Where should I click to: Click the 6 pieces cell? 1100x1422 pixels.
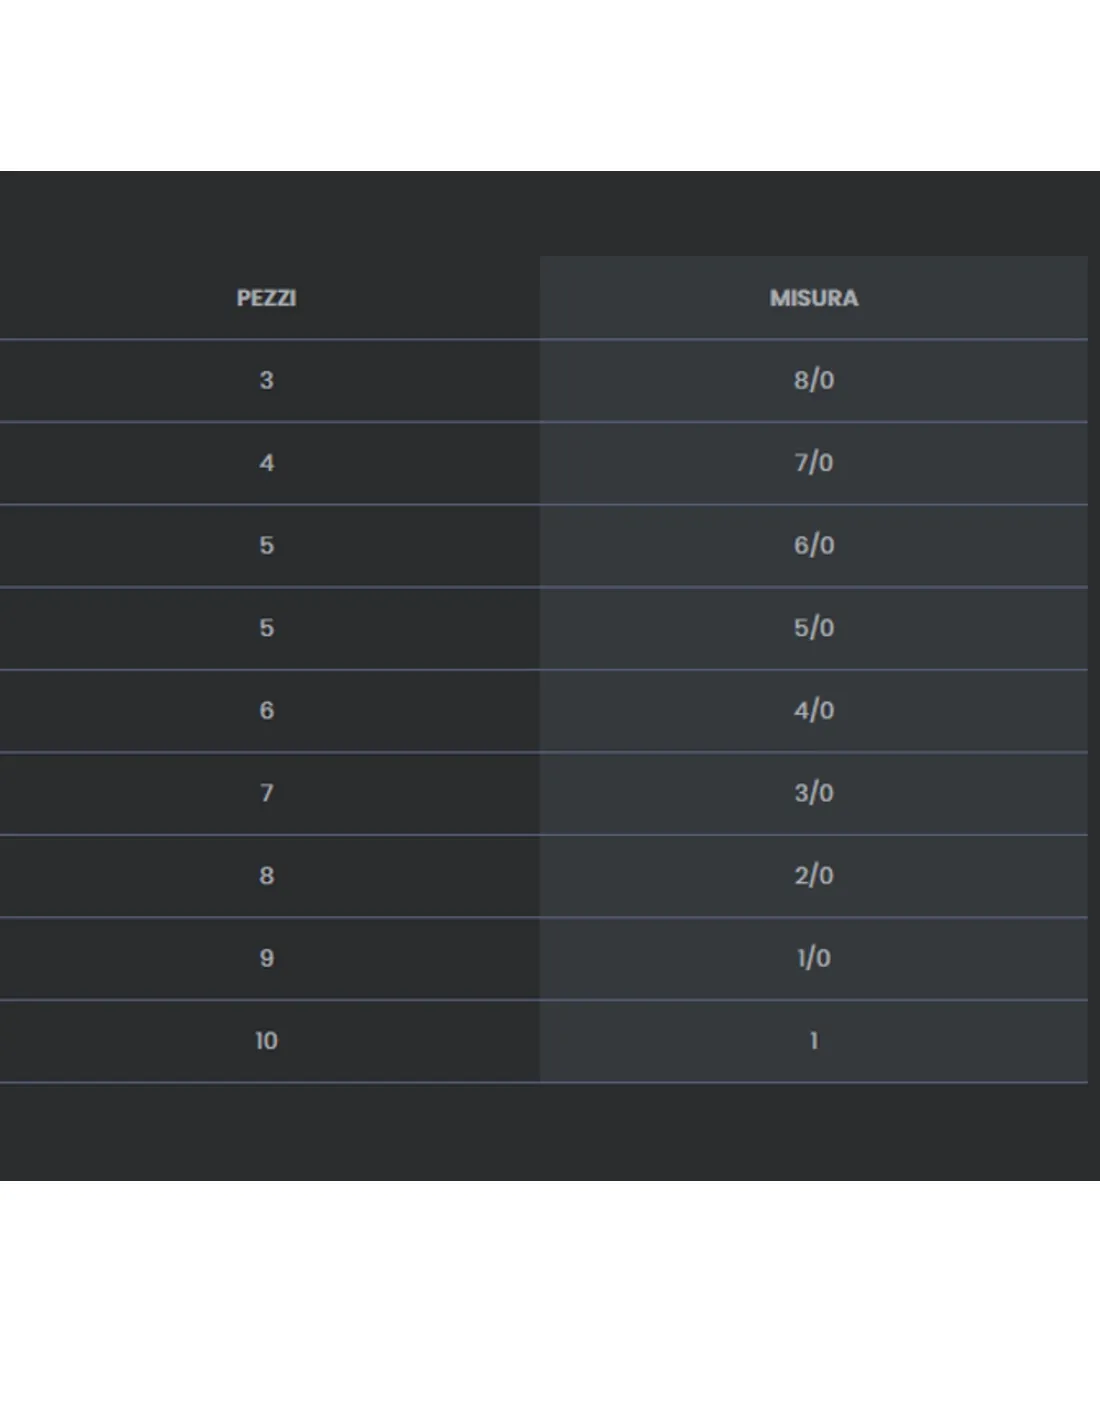click(x=266, y=710)
